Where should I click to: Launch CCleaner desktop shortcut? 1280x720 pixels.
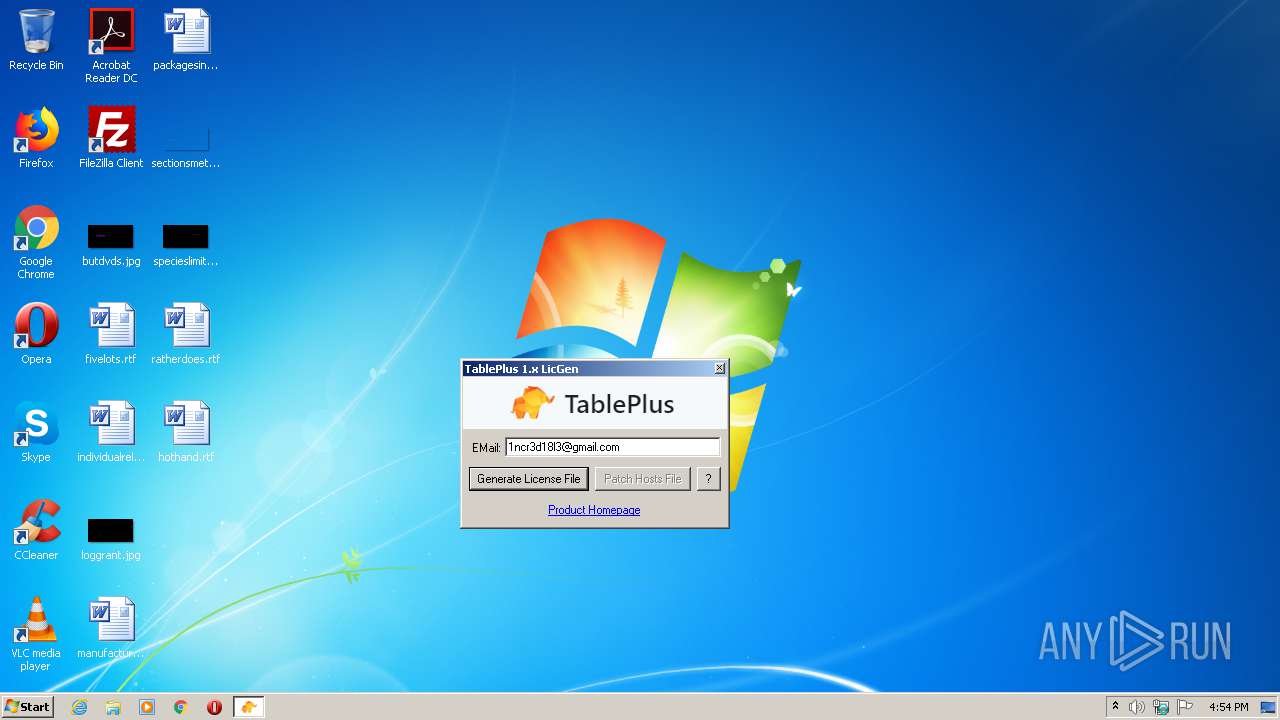[x=36, y=530]
